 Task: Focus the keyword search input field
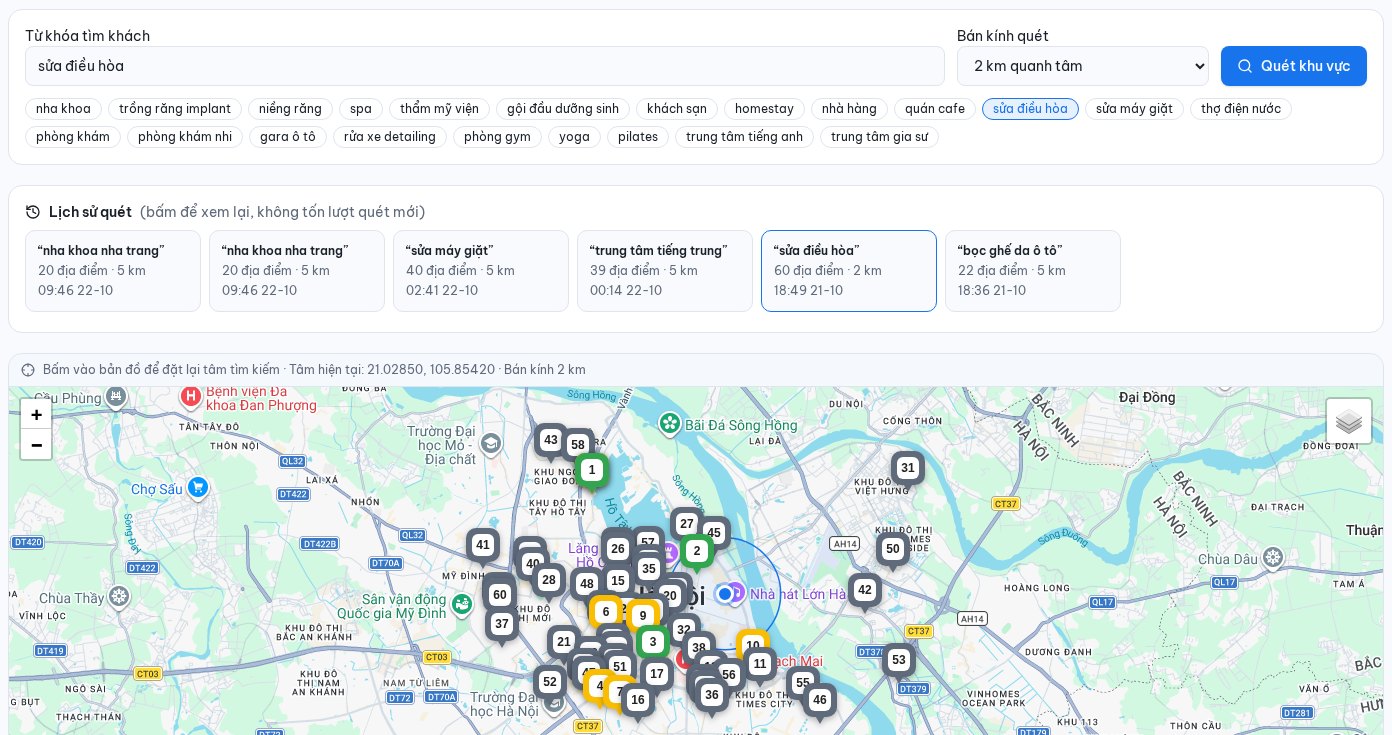(x=485, y=66)
